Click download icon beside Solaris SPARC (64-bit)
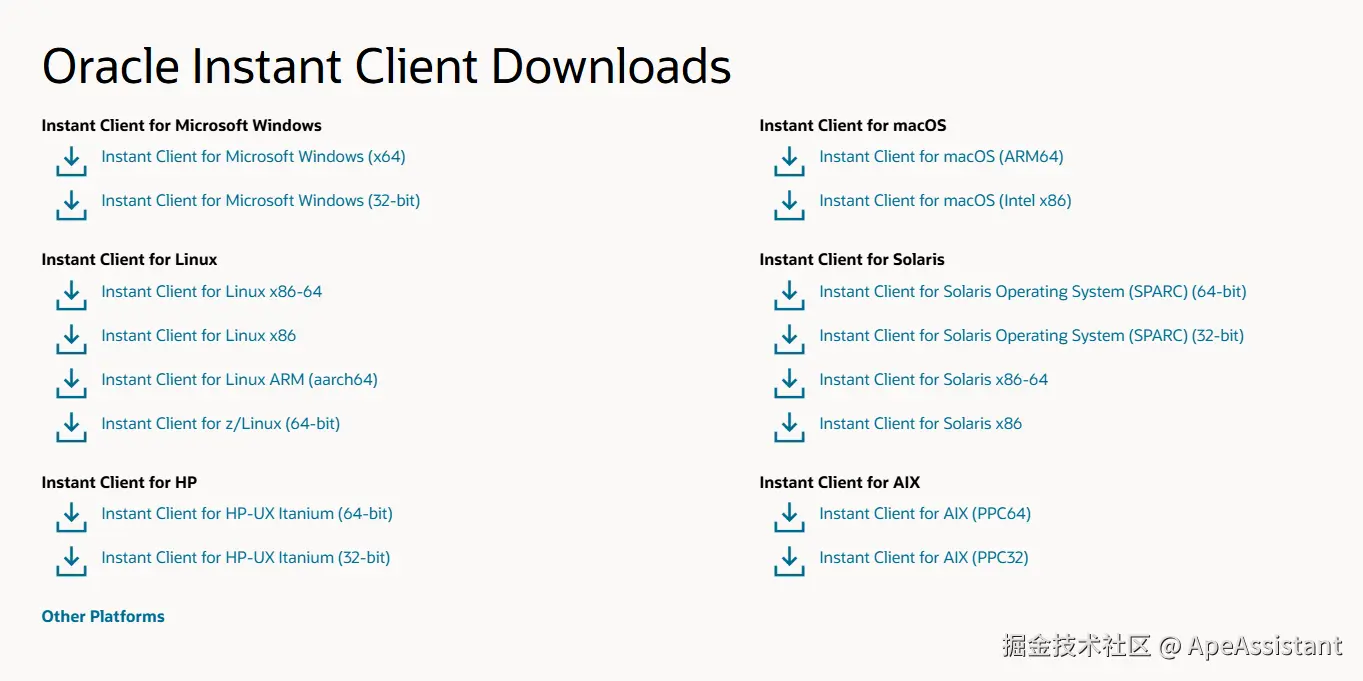 point(789,296)
